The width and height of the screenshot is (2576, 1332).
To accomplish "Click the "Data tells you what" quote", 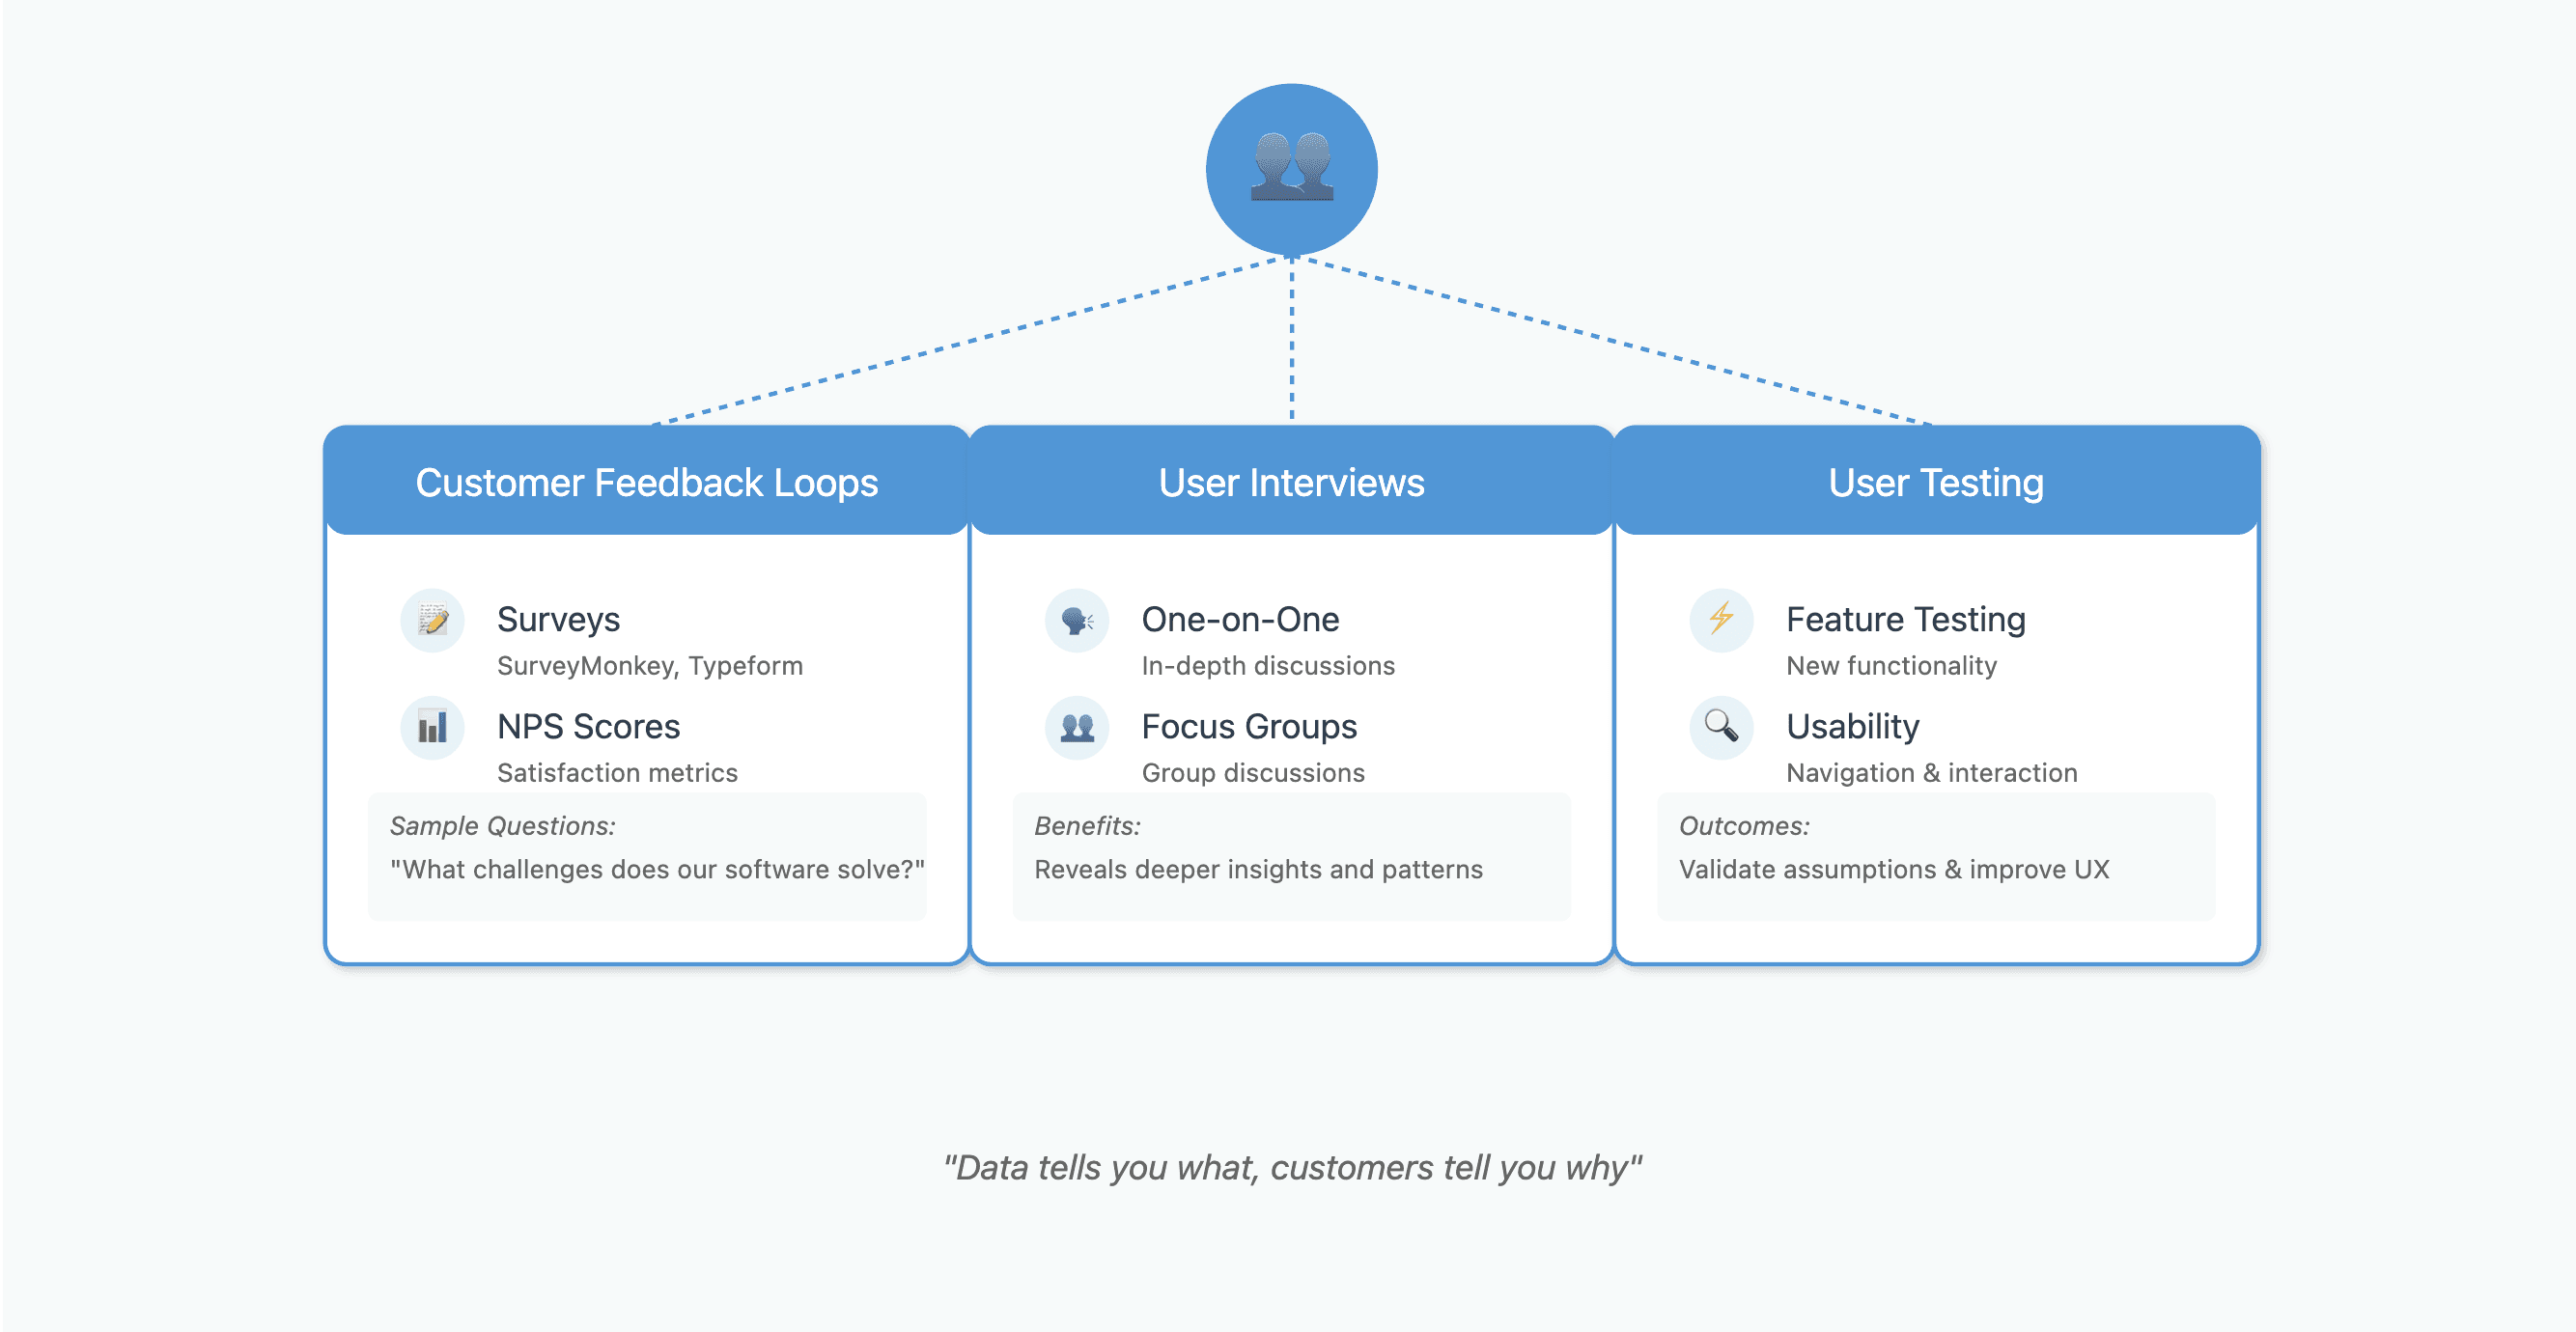I will pyautogui.click(x=1292, y=1167).
